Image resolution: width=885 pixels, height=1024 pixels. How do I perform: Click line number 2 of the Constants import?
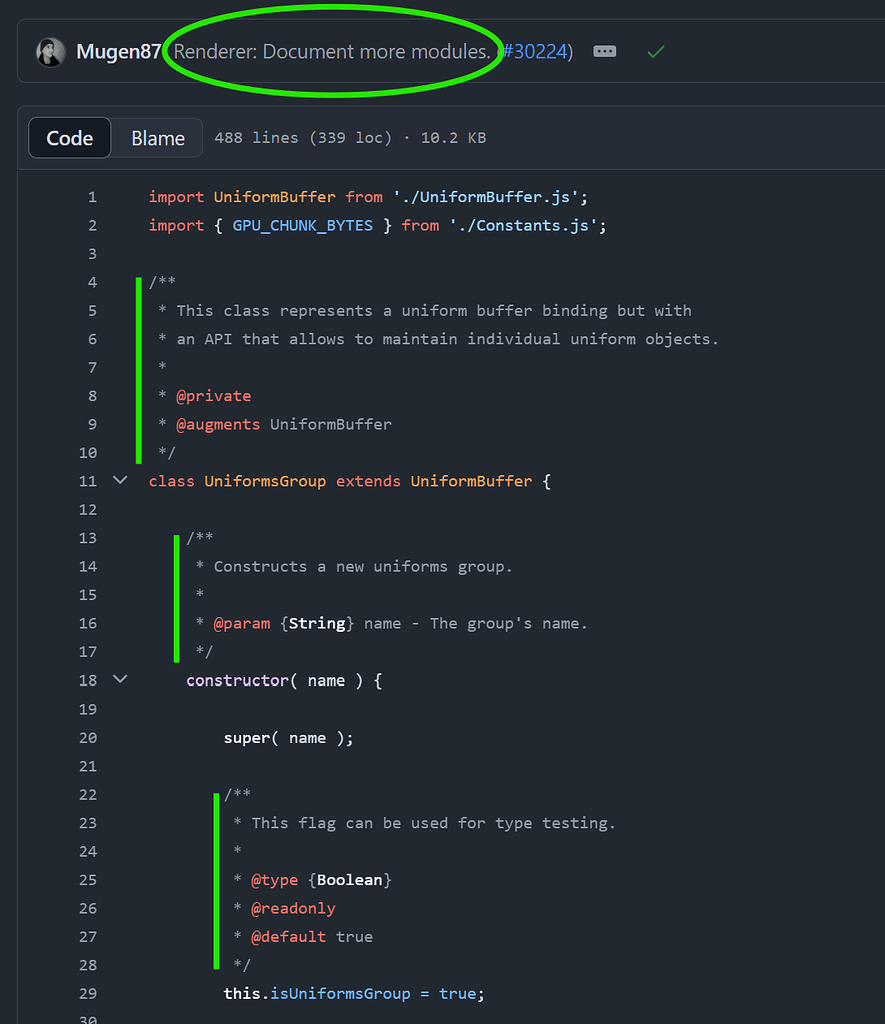[x=92, y=225]
